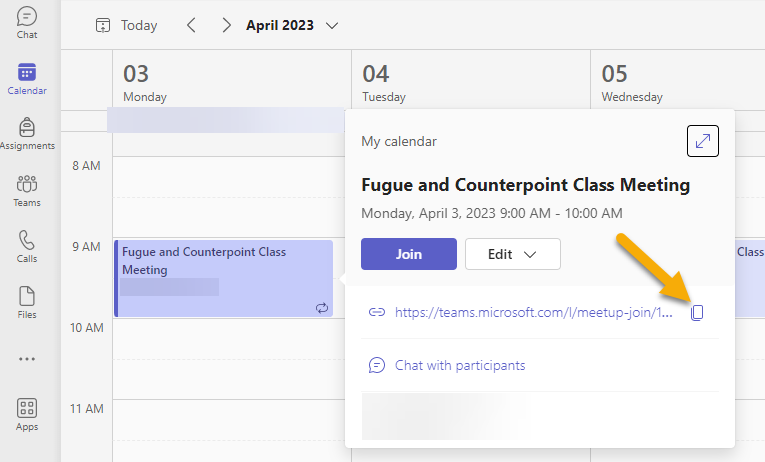Open the Apps store icon

click(x=27, y=414)
